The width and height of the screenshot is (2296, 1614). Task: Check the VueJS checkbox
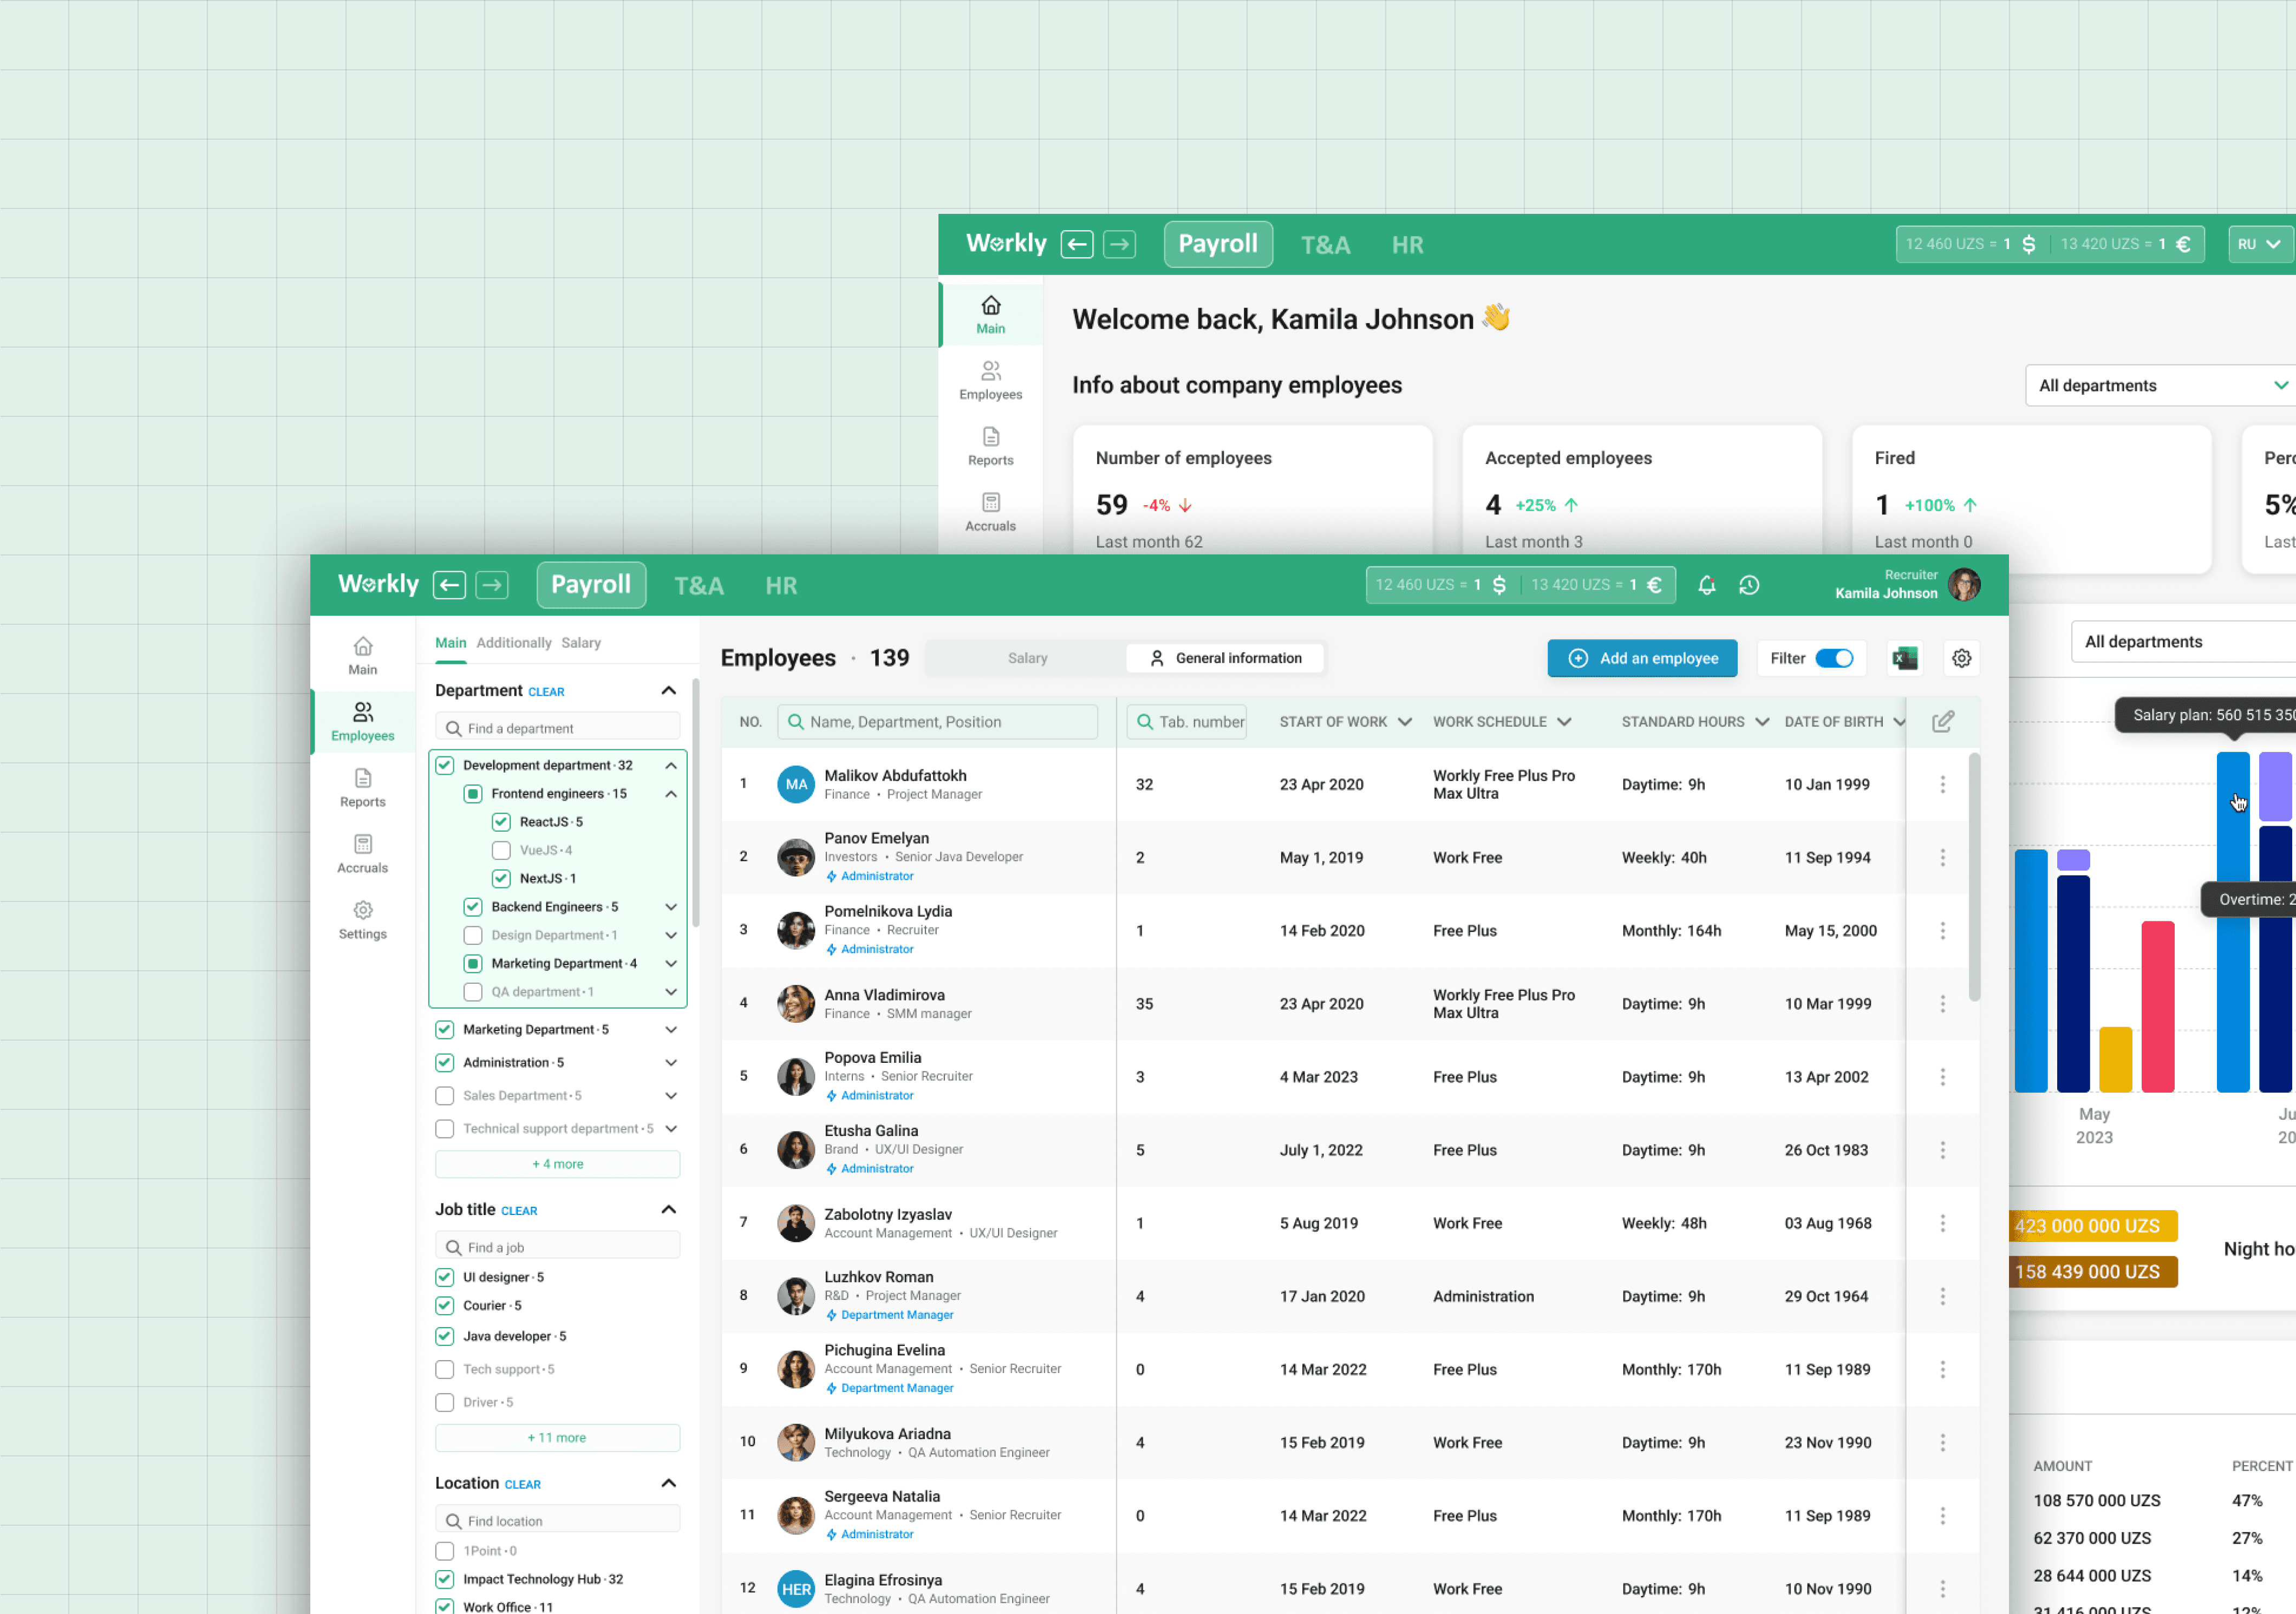(501, 850)
